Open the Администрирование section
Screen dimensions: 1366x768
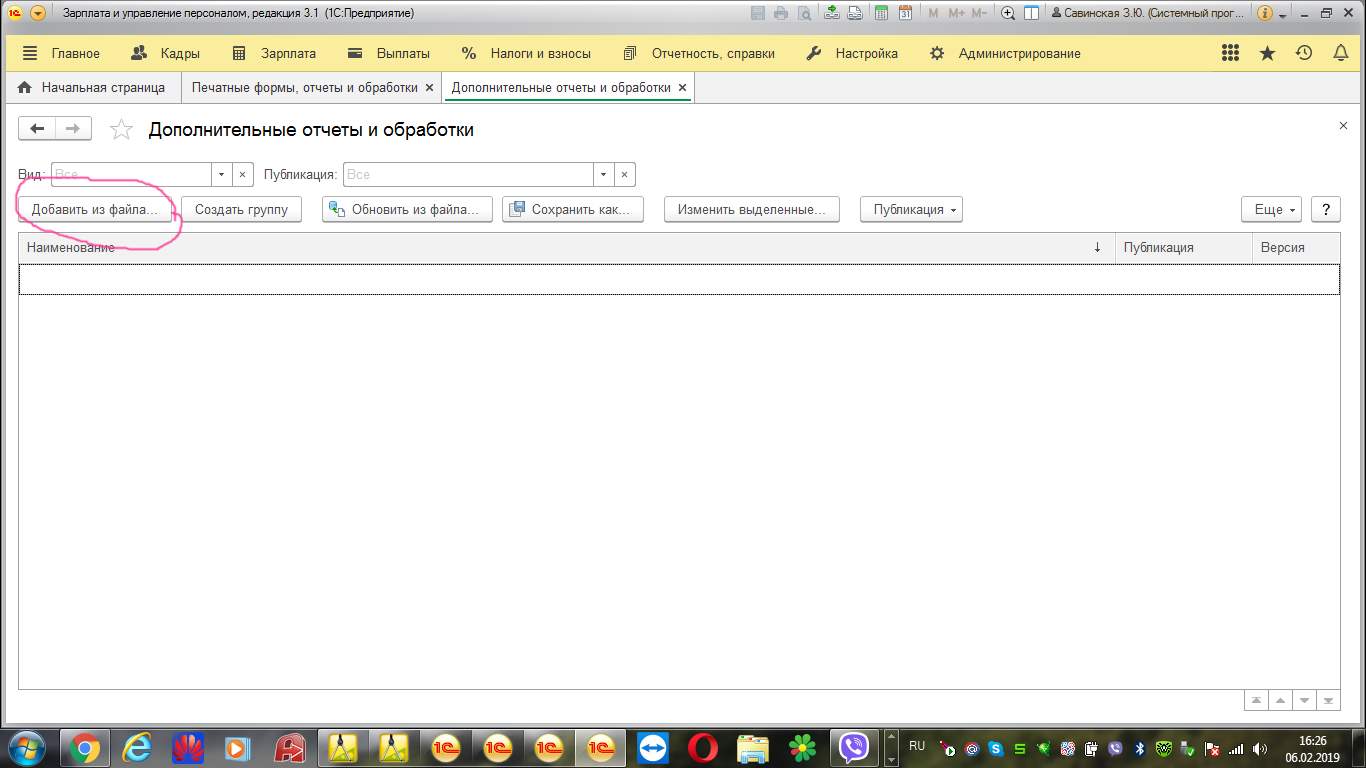(x=1004, y=54)
